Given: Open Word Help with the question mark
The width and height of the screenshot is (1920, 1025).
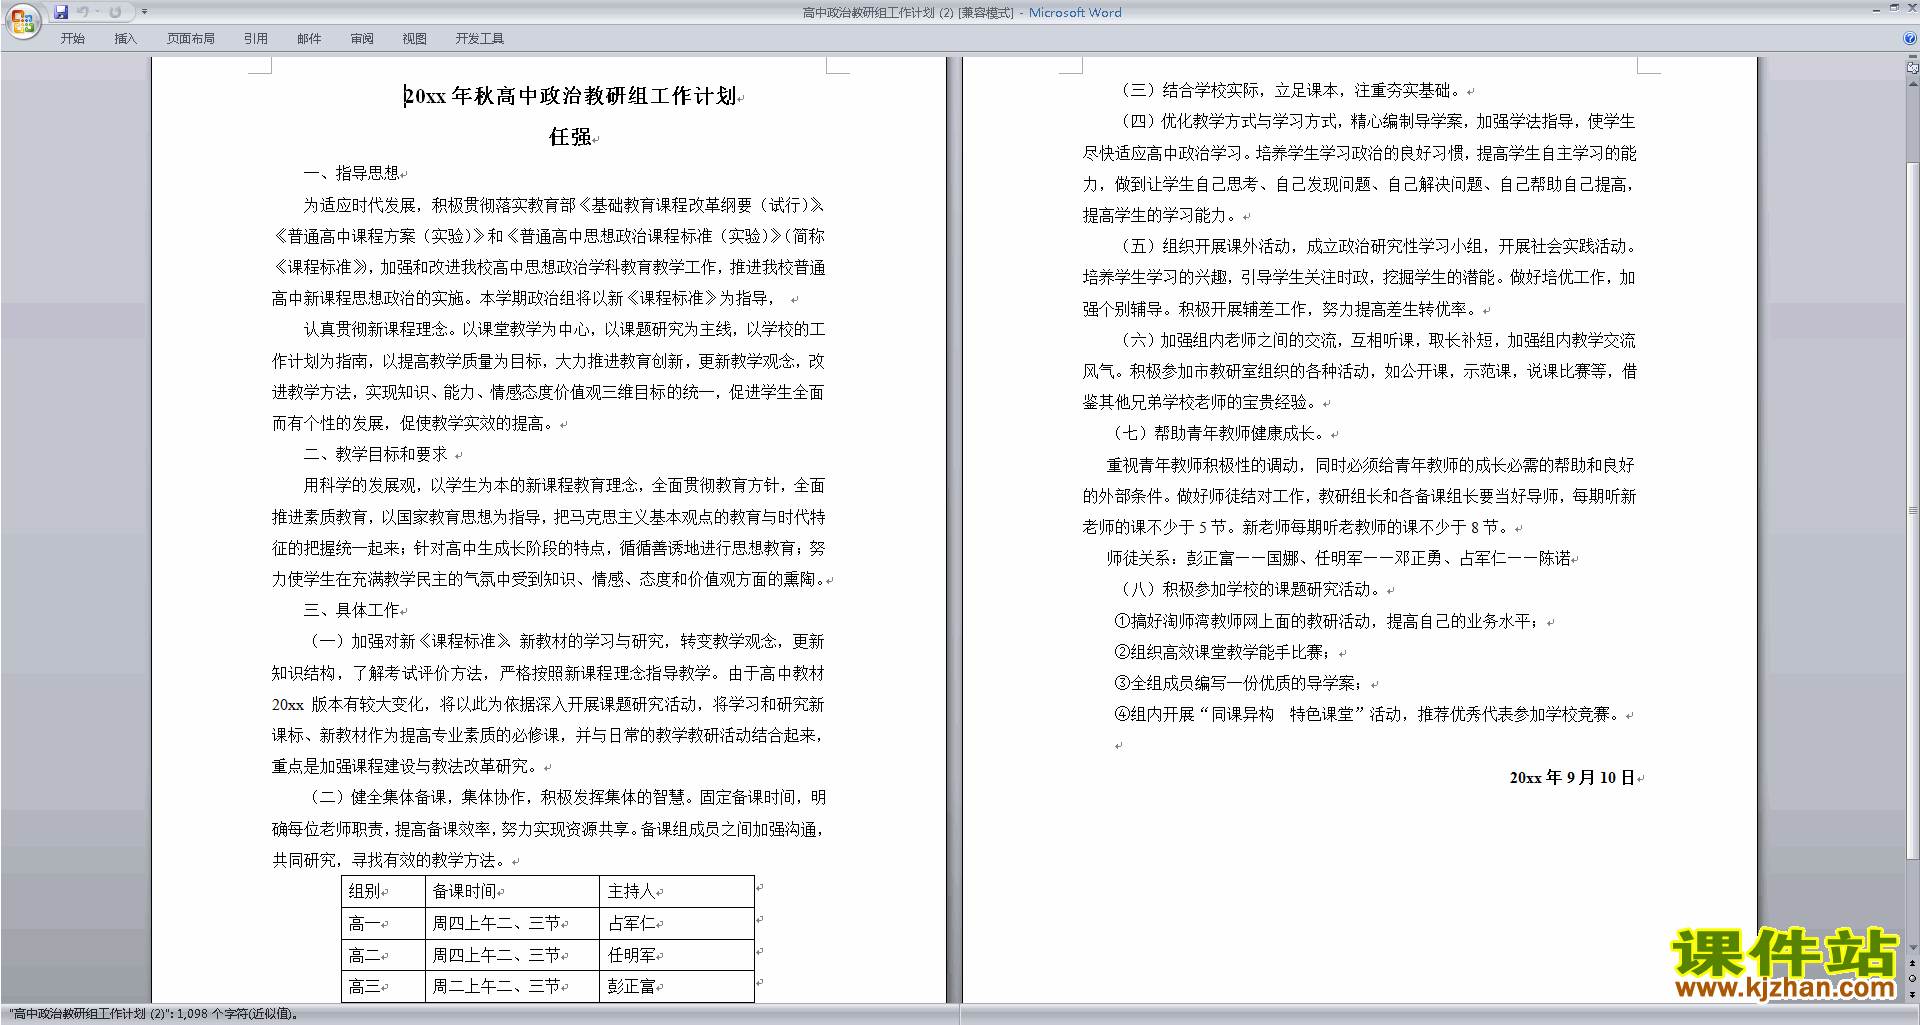Looking at the screenshot, I should pos(1910,38).
